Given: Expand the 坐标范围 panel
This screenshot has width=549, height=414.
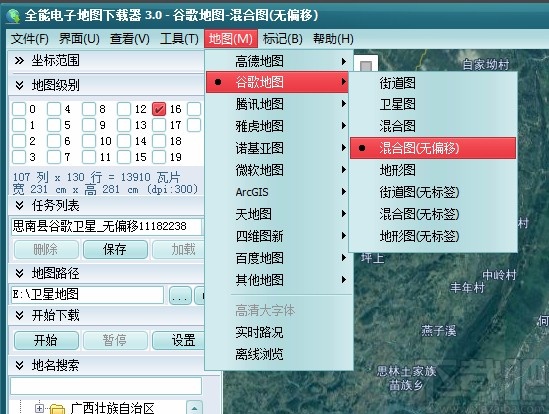Looking at the screenshot, I should click(x=19, y=61).
